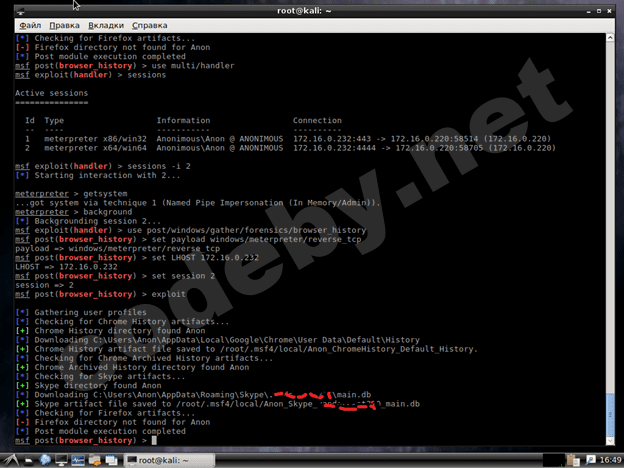Viewport: 624px width, 468px height.
Task: Click the 'getsystem' command text
Action: (105, 194)
